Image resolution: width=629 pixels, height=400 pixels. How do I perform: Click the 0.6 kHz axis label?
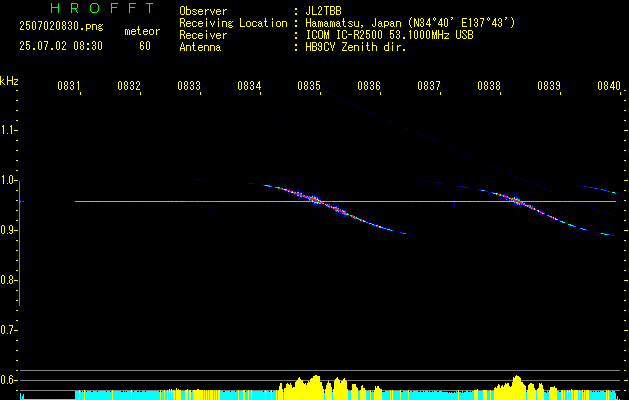[x=8, y=380]
